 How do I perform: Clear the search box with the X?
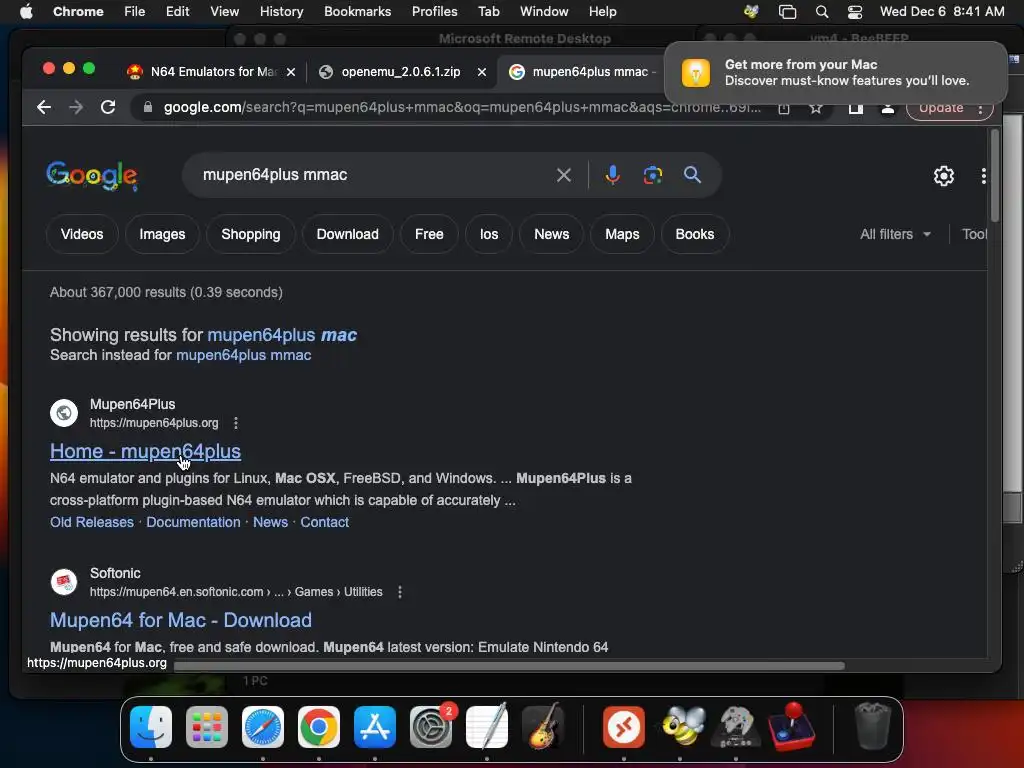[564, 175]
